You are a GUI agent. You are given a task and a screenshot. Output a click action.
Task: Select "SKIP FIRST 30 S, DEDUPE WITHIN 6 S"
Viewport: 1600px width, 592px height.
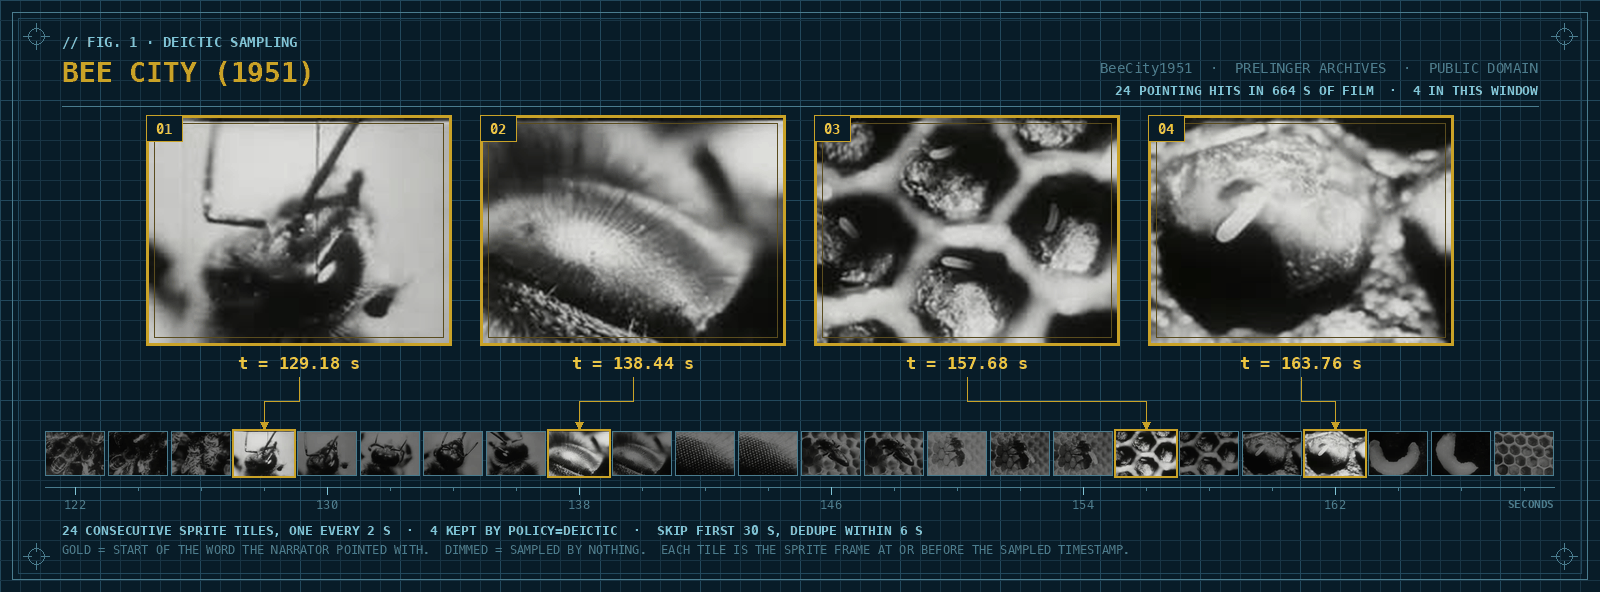click(790, 530)
